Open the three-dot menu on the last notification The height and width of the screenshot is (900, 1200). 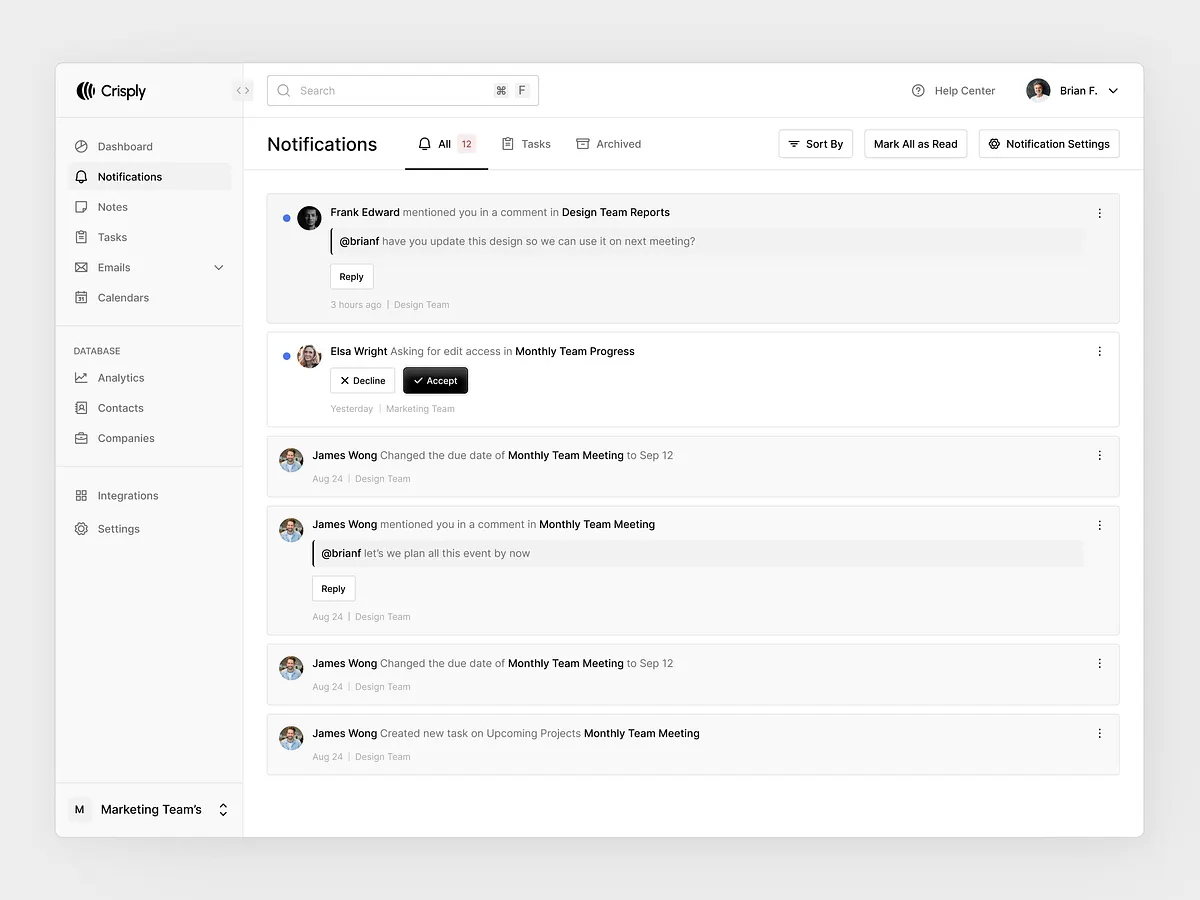pos(1099,733)
